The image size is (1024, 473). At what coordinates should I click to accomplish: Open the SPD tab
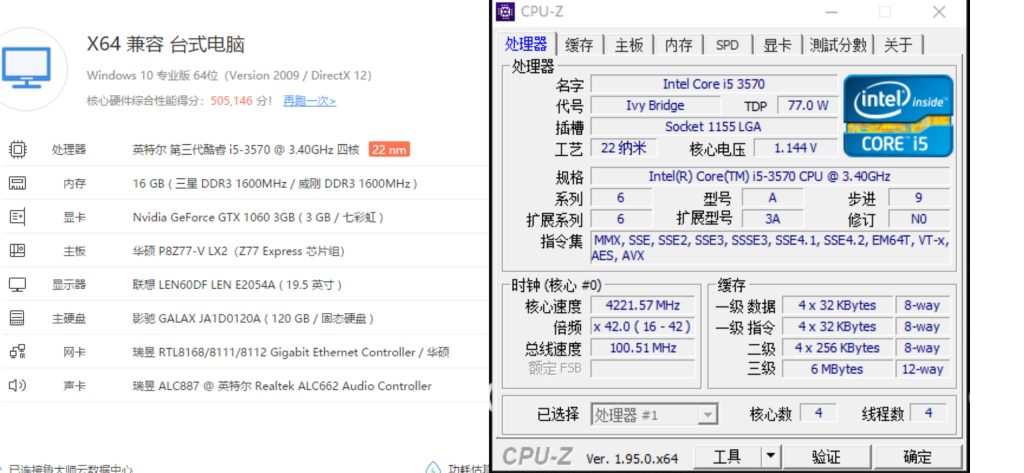point(727,45)
